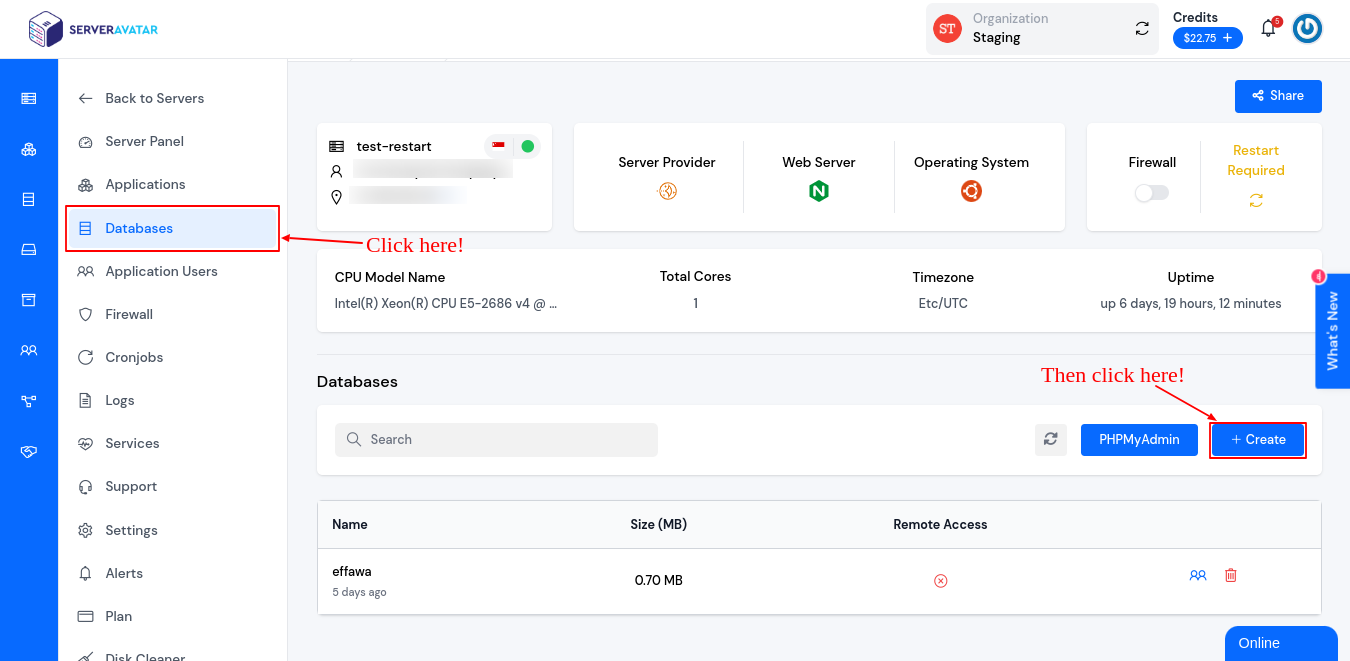Viewport: 1350px width, 661px height.
Task: Click the Nginx web server icon
Action: pos(819,191)
